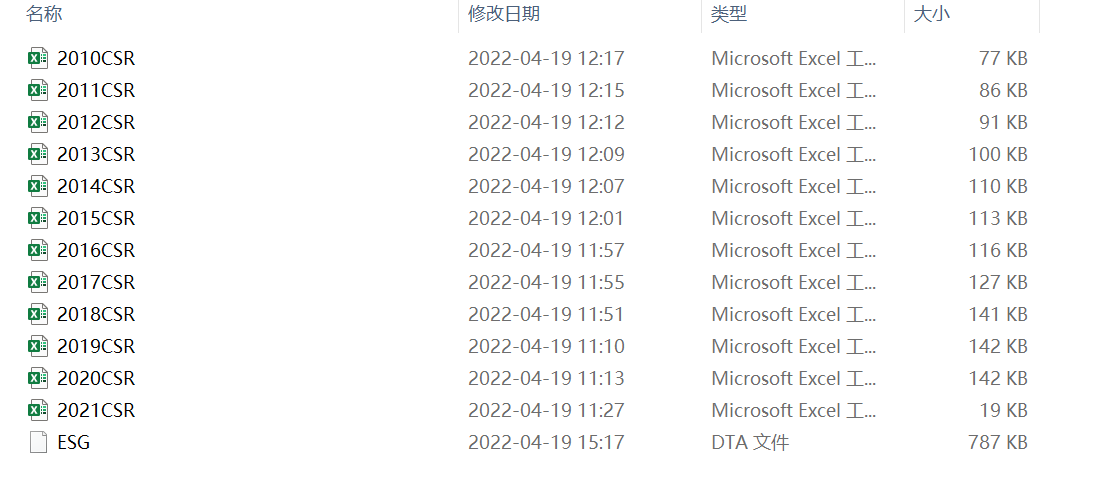Sort by 修改日期 column header

pos(504,14)
